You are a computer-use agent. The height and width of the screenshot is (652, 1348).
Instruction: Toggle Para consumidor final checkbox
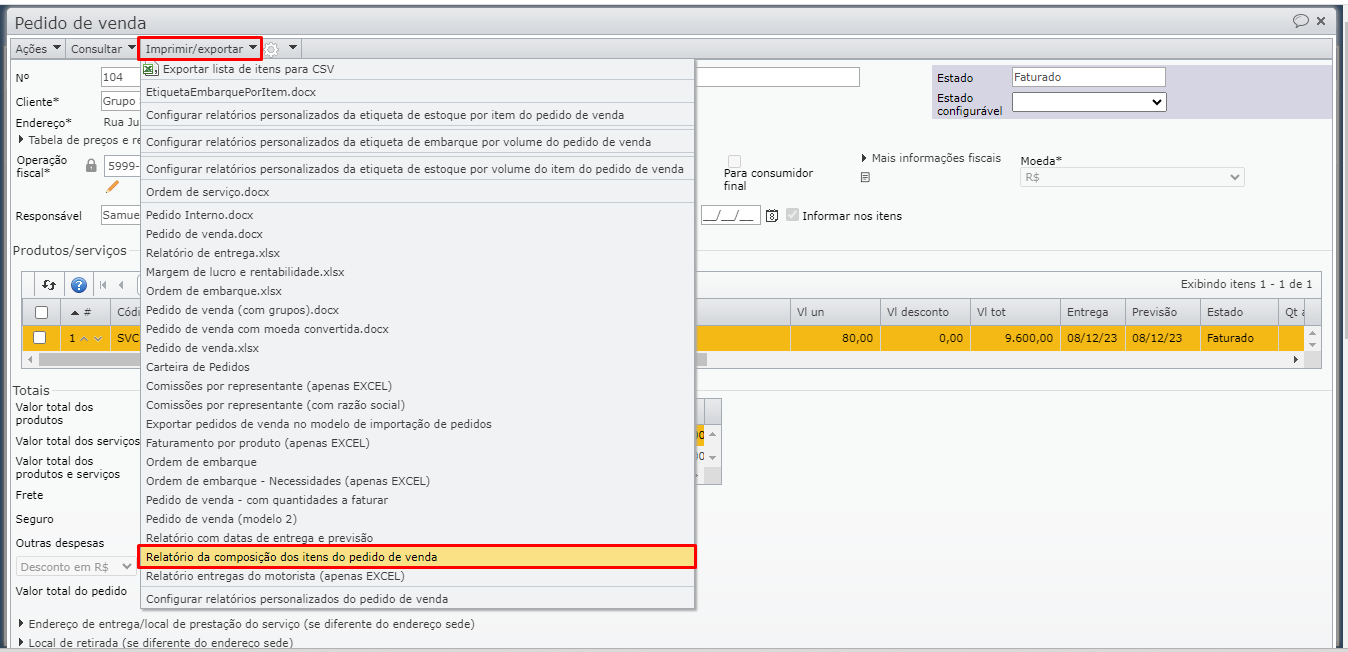point(735,161)
